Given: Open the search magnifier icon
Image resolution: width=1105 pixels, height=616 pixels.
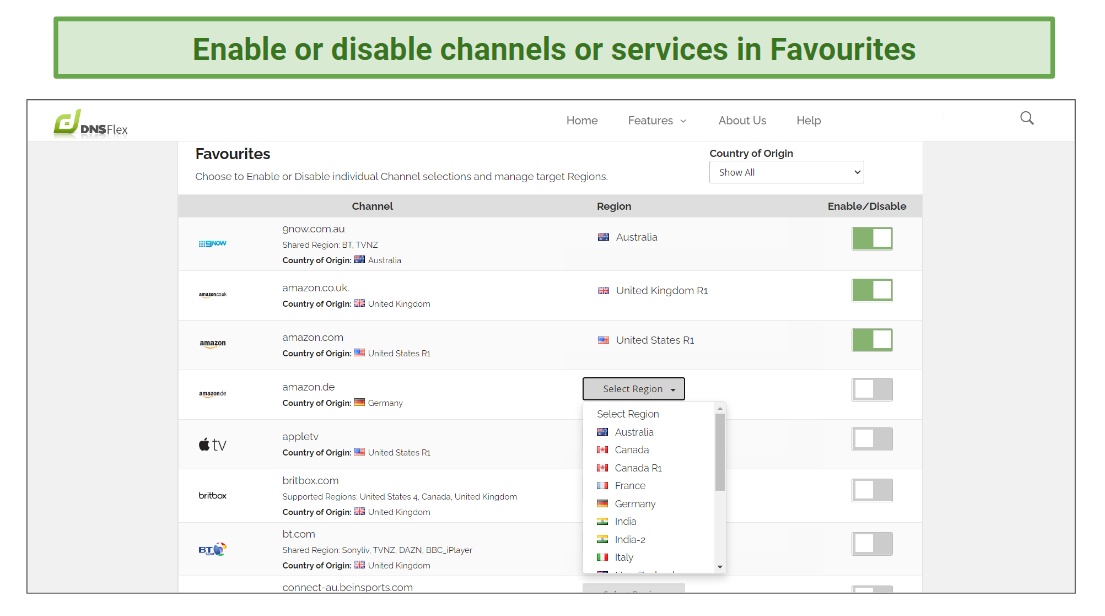Looking at the screenshot, I should pos(1027,118).
